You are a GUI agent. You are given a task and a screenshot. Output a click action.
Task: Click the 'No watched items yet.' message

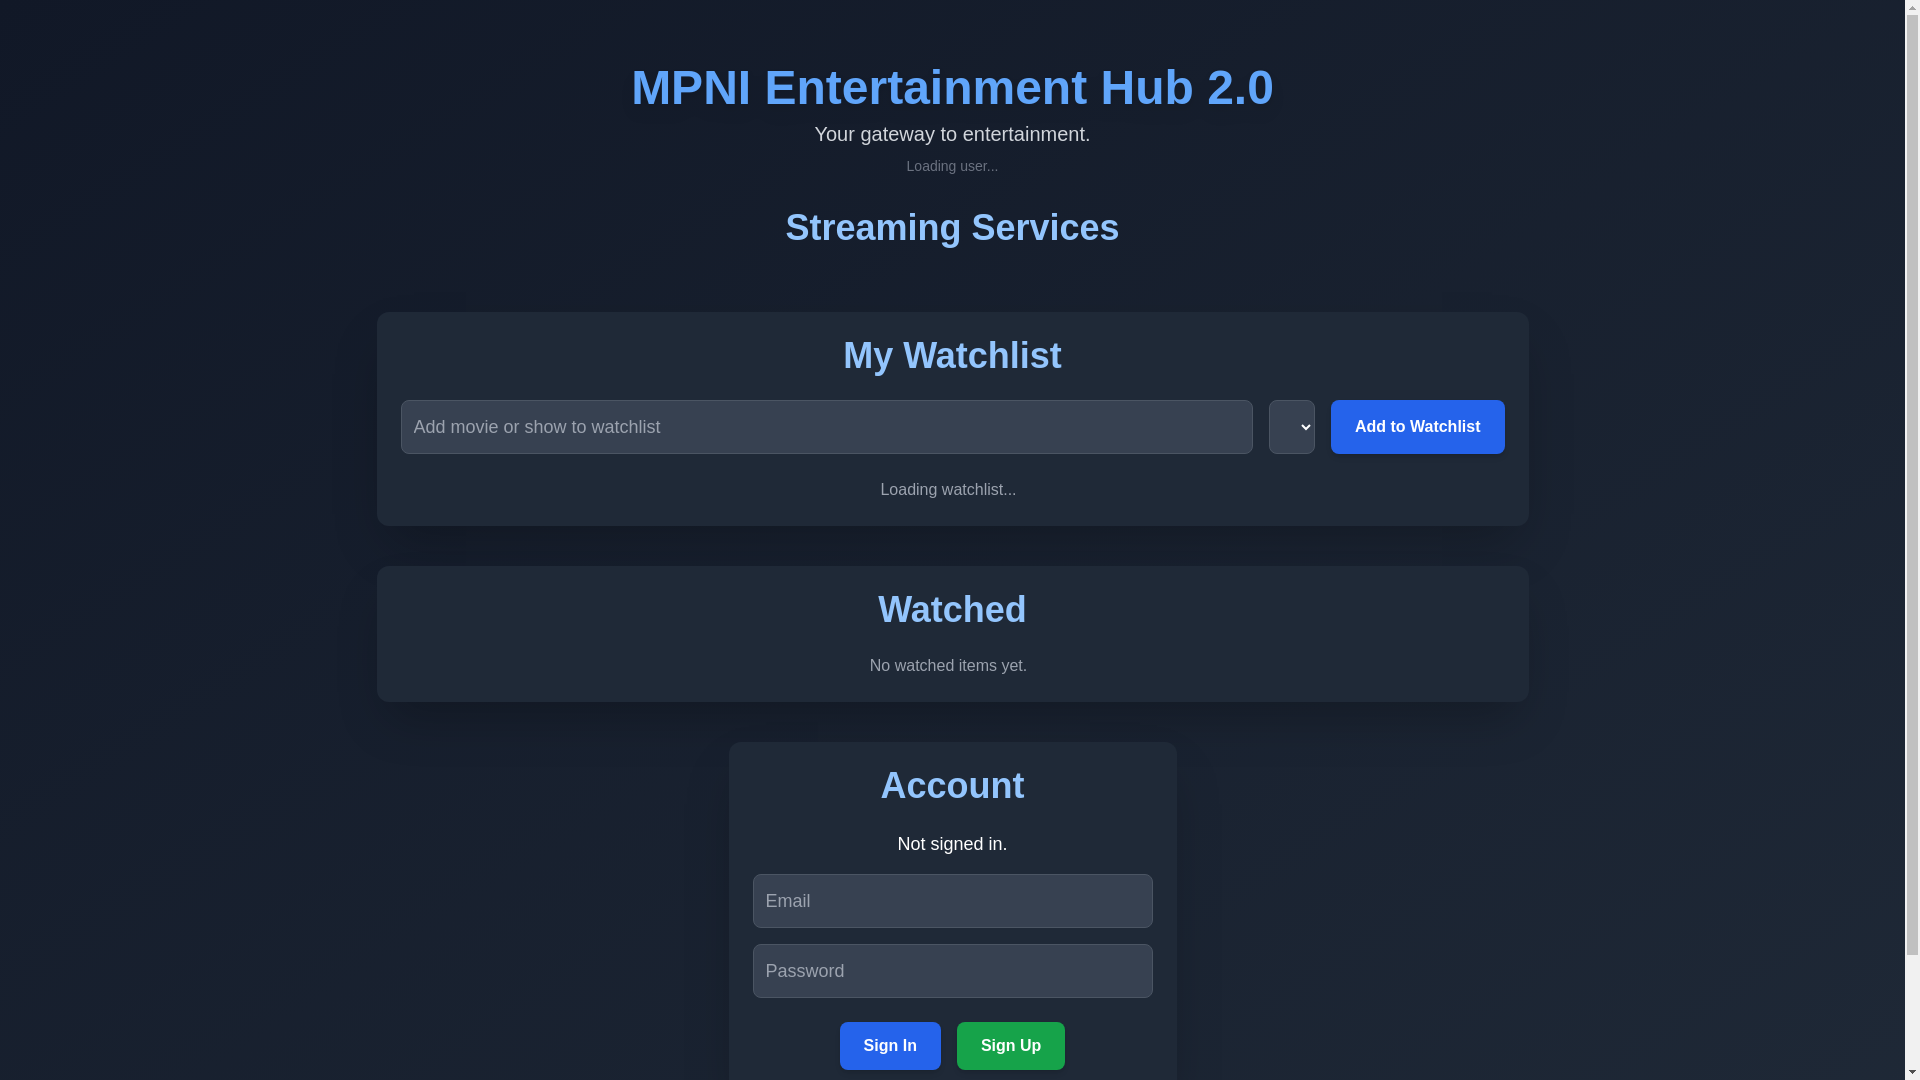[948, 666]
